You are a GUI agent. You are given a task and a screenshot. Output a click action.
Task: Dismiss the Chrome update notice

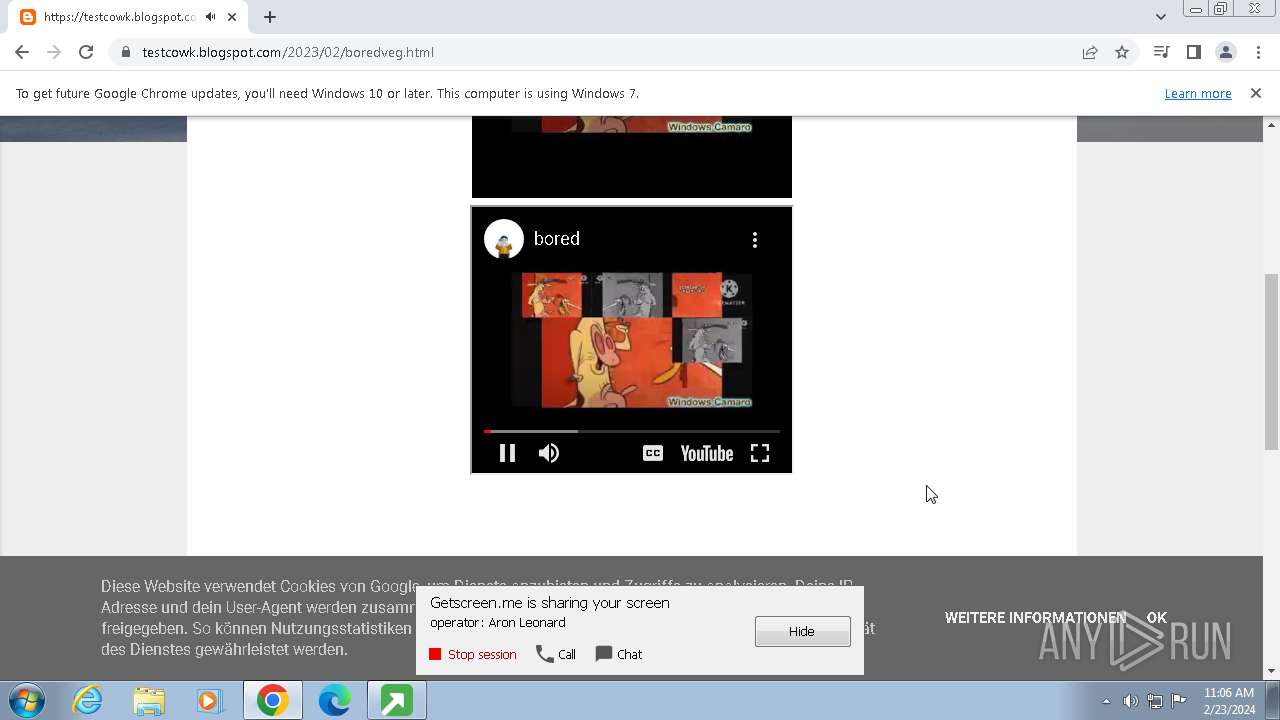tap(1256, 93)
